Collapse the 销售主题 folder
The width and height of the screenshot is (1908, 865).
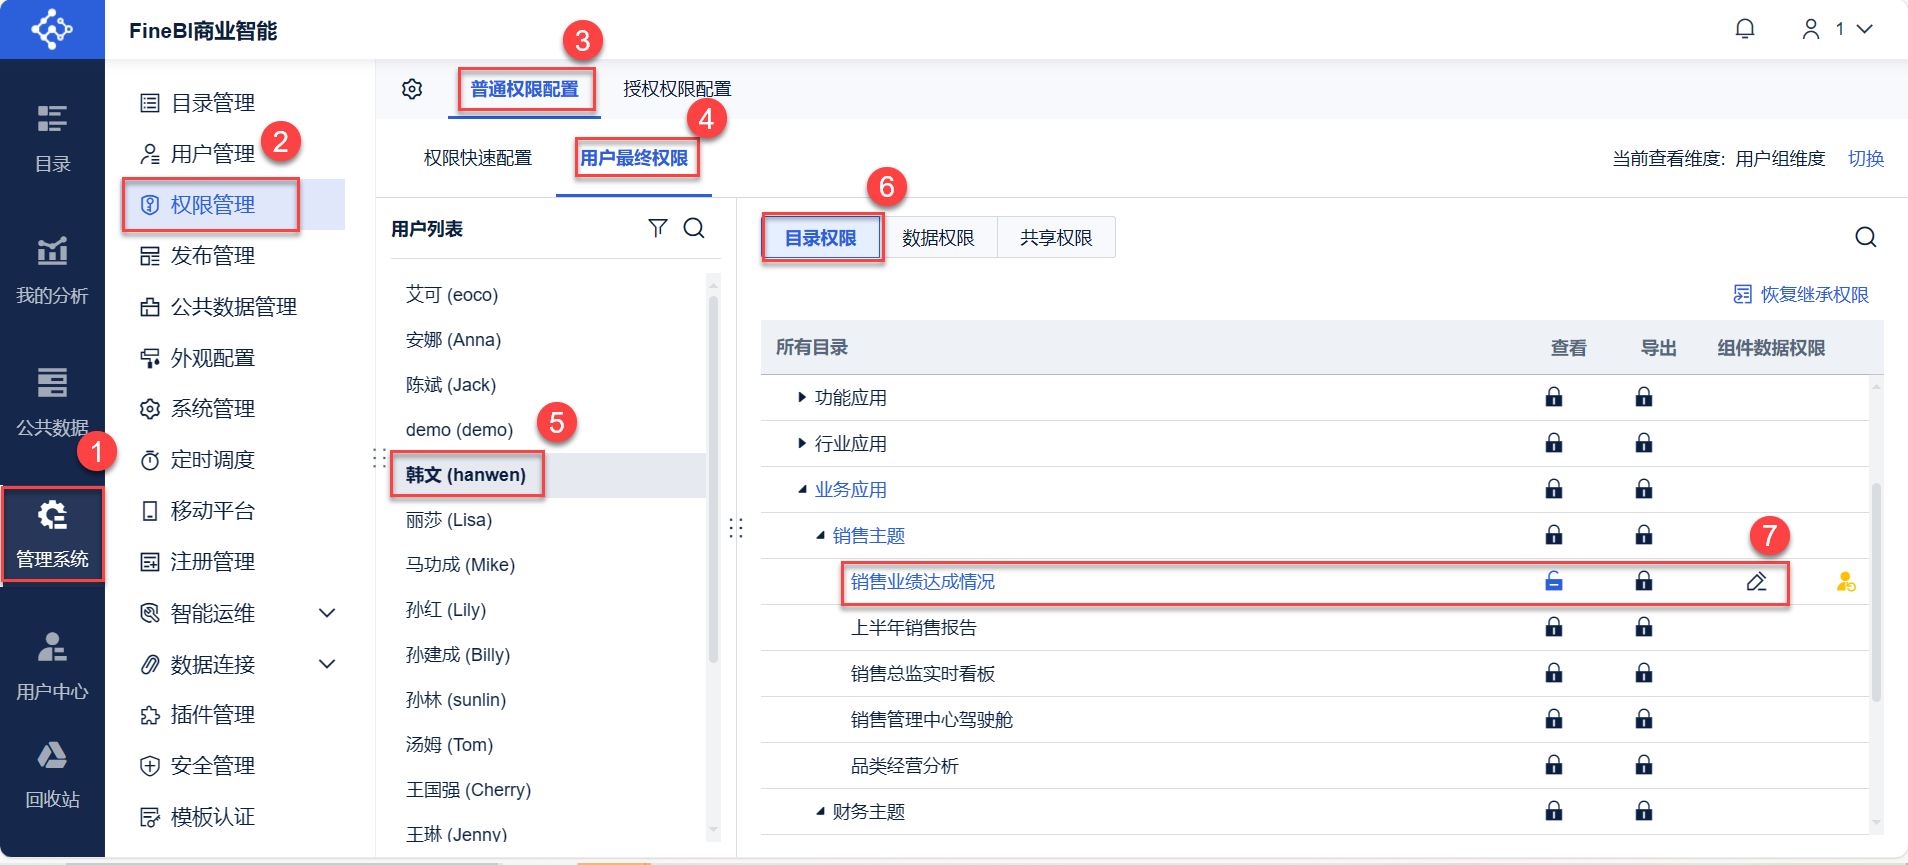pyautogui.click(x=820, y=536)
